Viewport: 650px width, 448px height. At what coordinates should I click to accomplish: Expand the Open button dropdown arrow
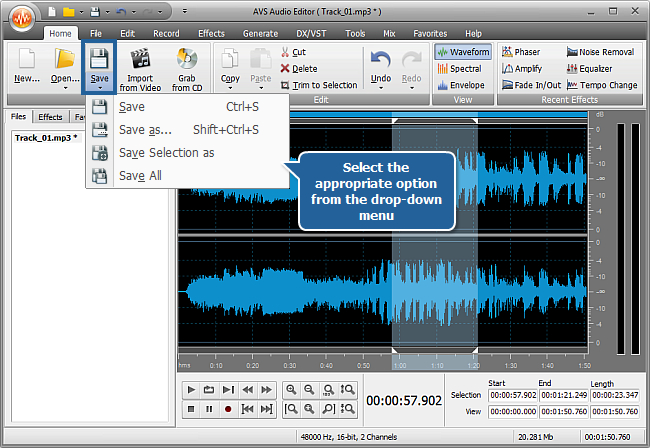[65, 88]
